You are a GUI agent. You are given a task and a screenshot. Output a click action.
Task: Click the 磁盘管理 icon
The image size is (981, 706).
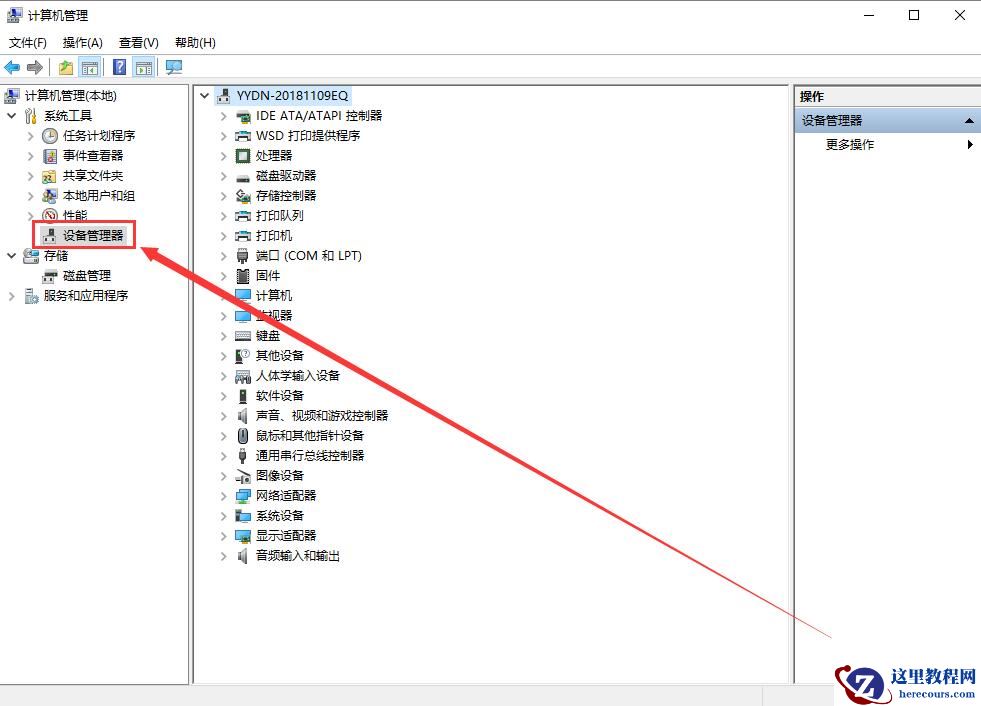pyautogui.click(x=49, y=276)
